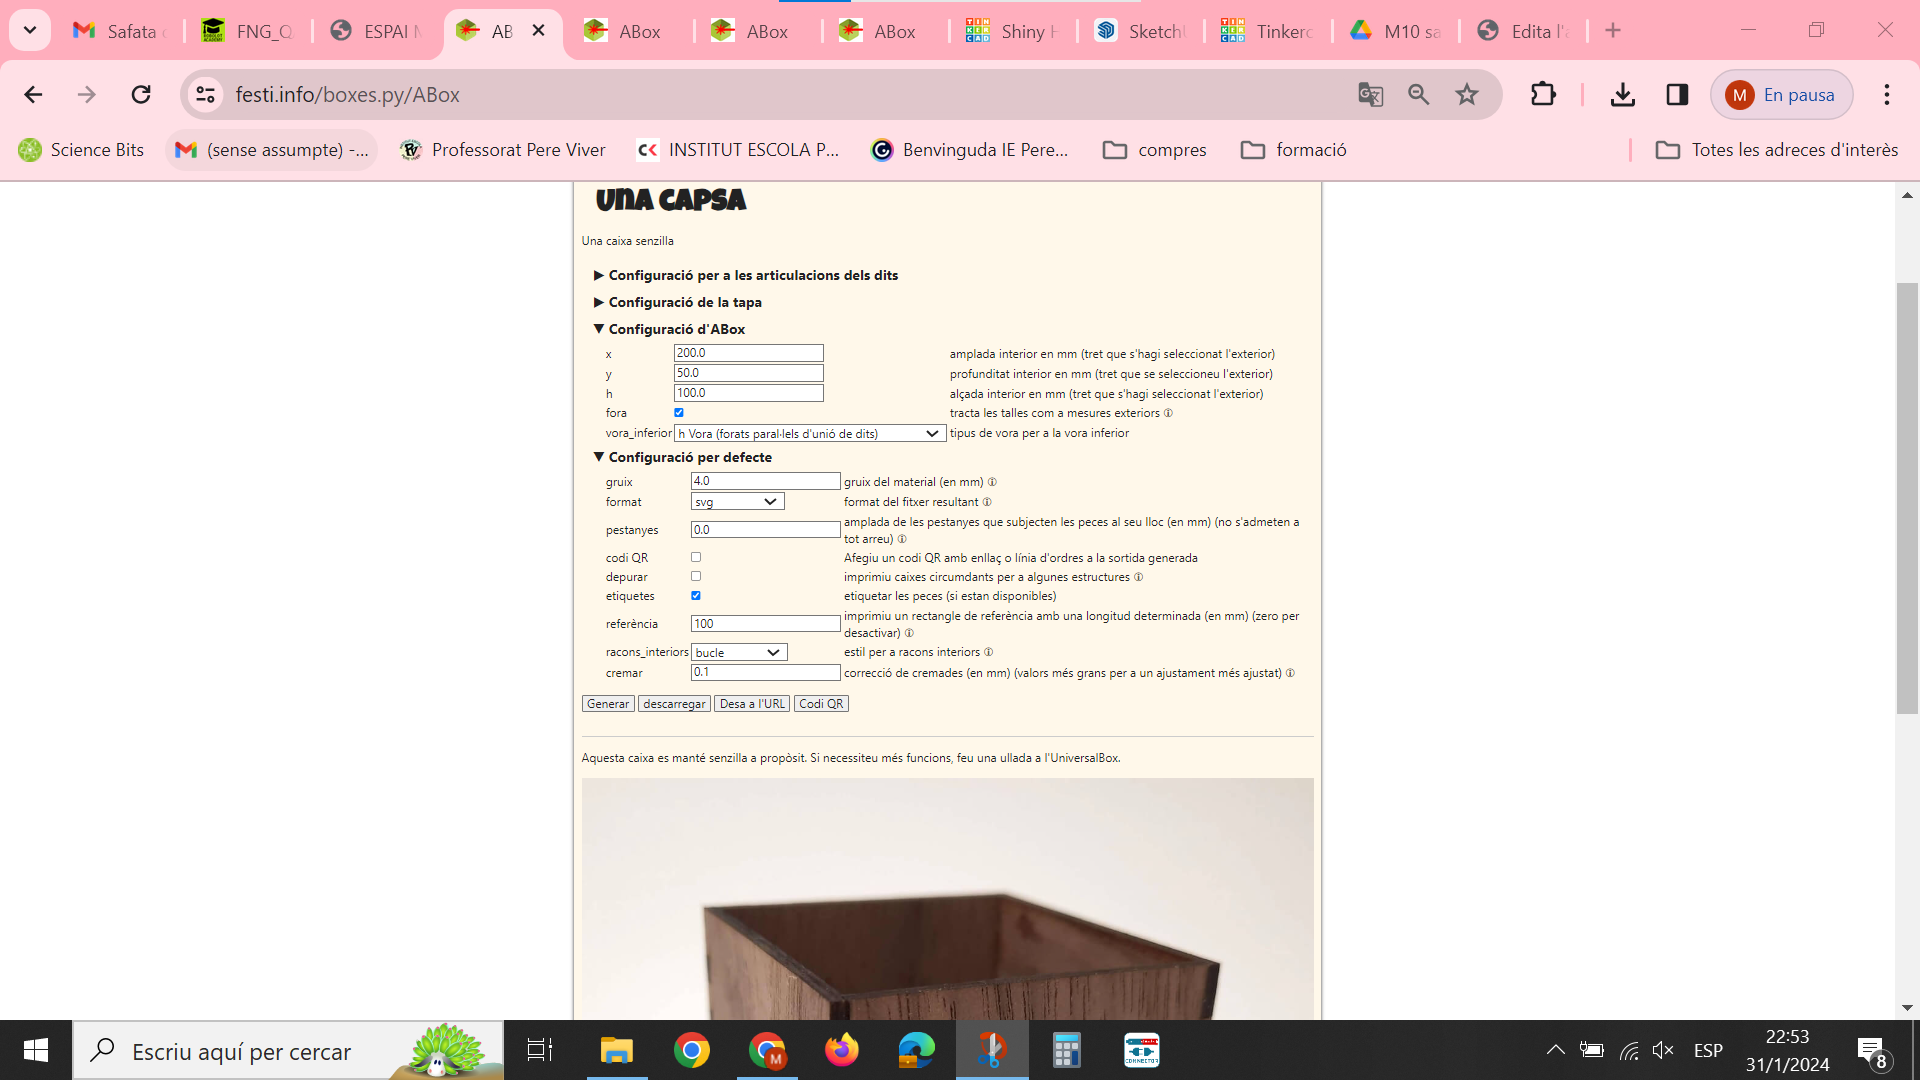Expand 'Configuració de la tapa' section

(684, 302)
